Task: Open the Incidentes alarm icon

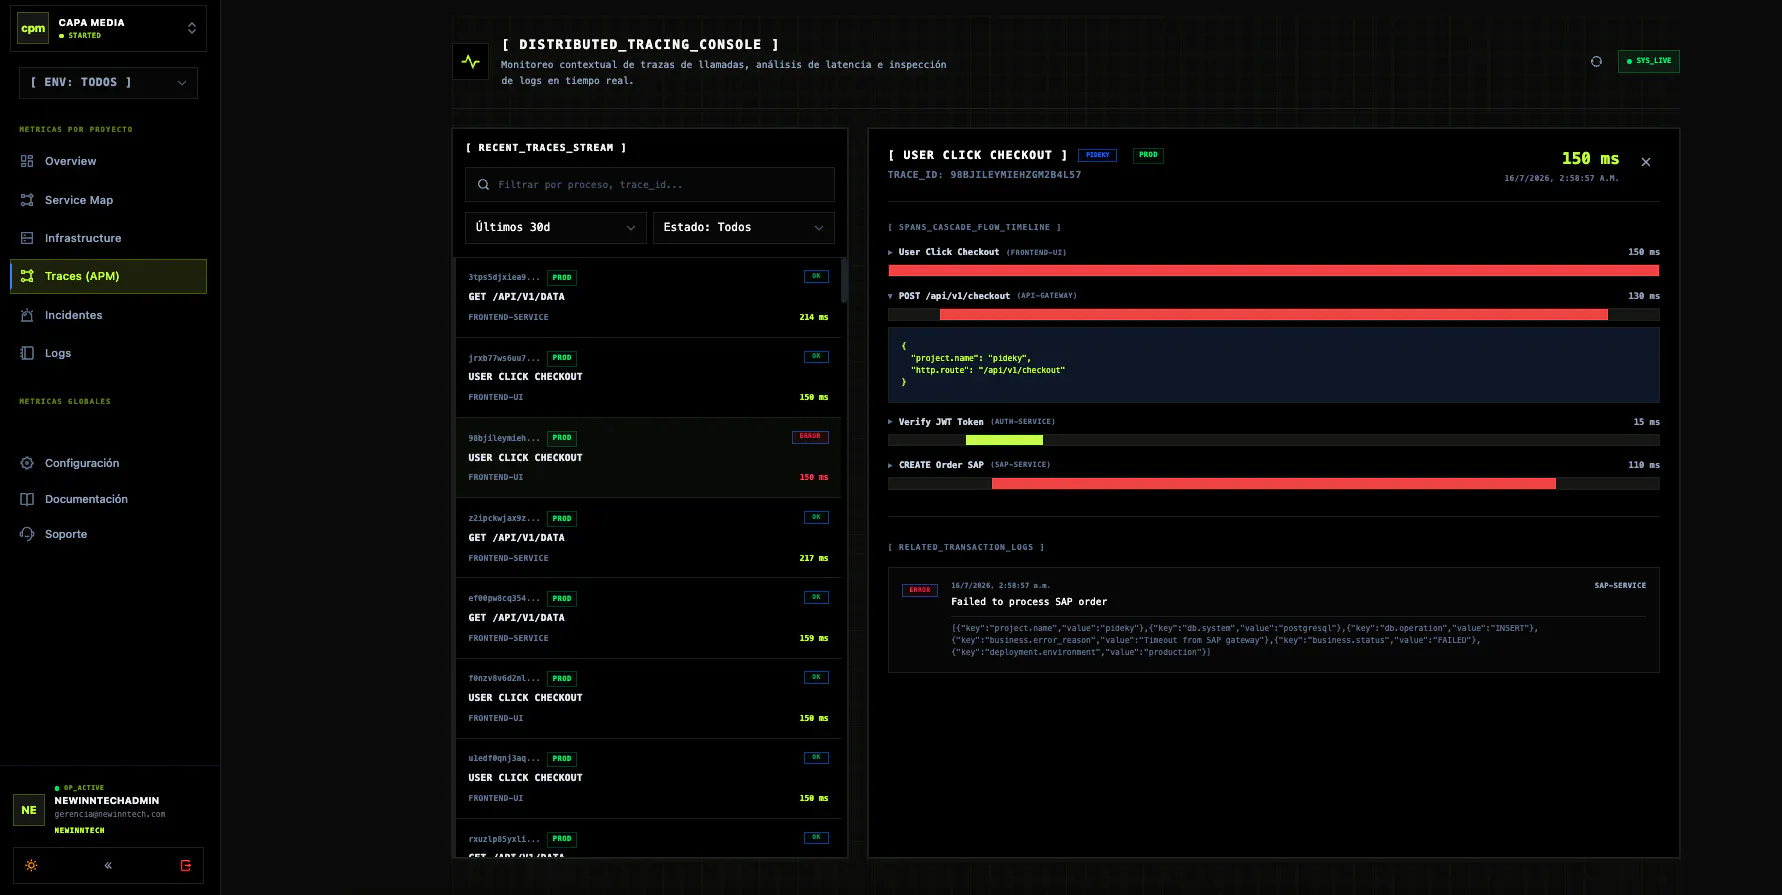Action: tap(27, 315)
